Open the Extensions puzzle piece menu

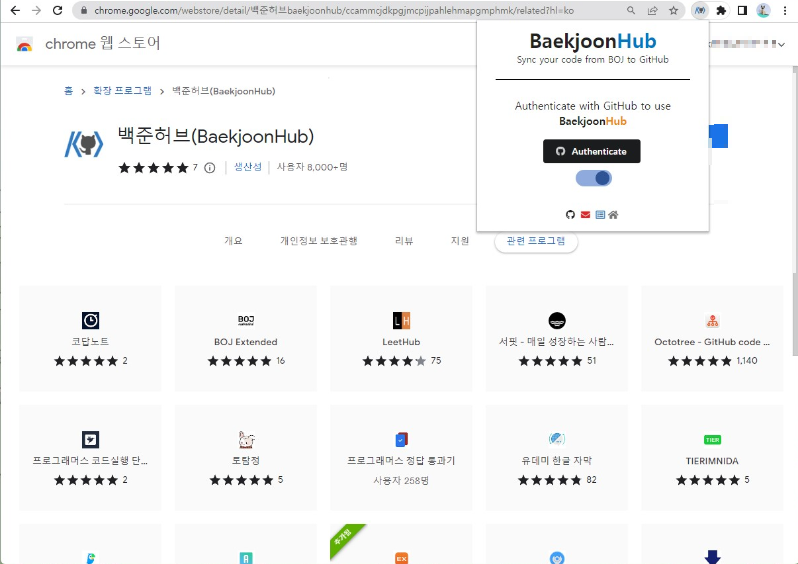point(721,10)
